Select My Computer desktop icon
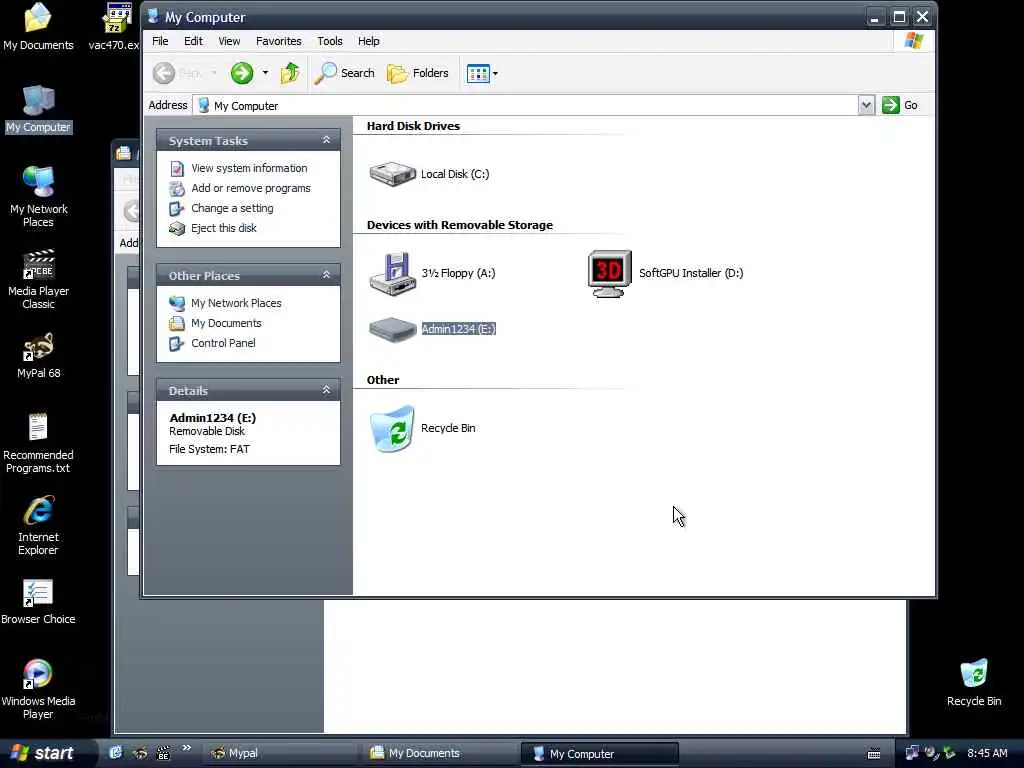This screenshot has width=1024, height=768. 39,109
